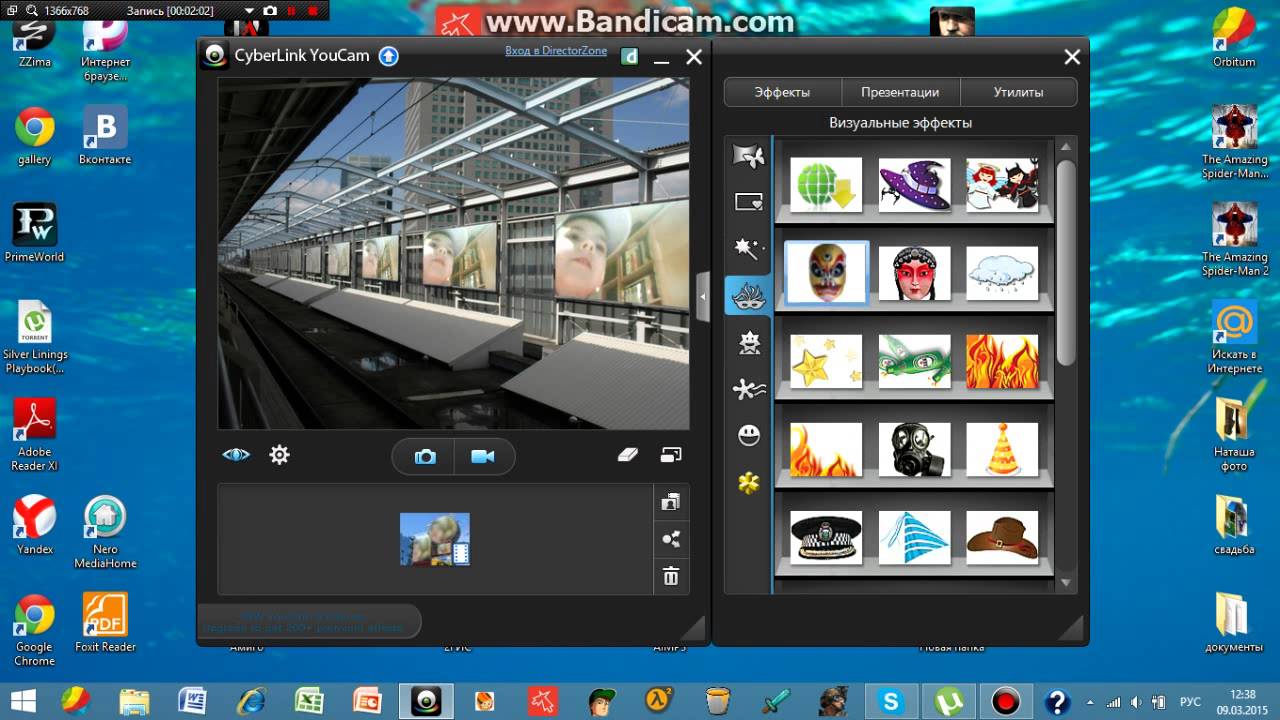Take a snapshot with the camera button

pyautogui.click(x=425, y=456)
